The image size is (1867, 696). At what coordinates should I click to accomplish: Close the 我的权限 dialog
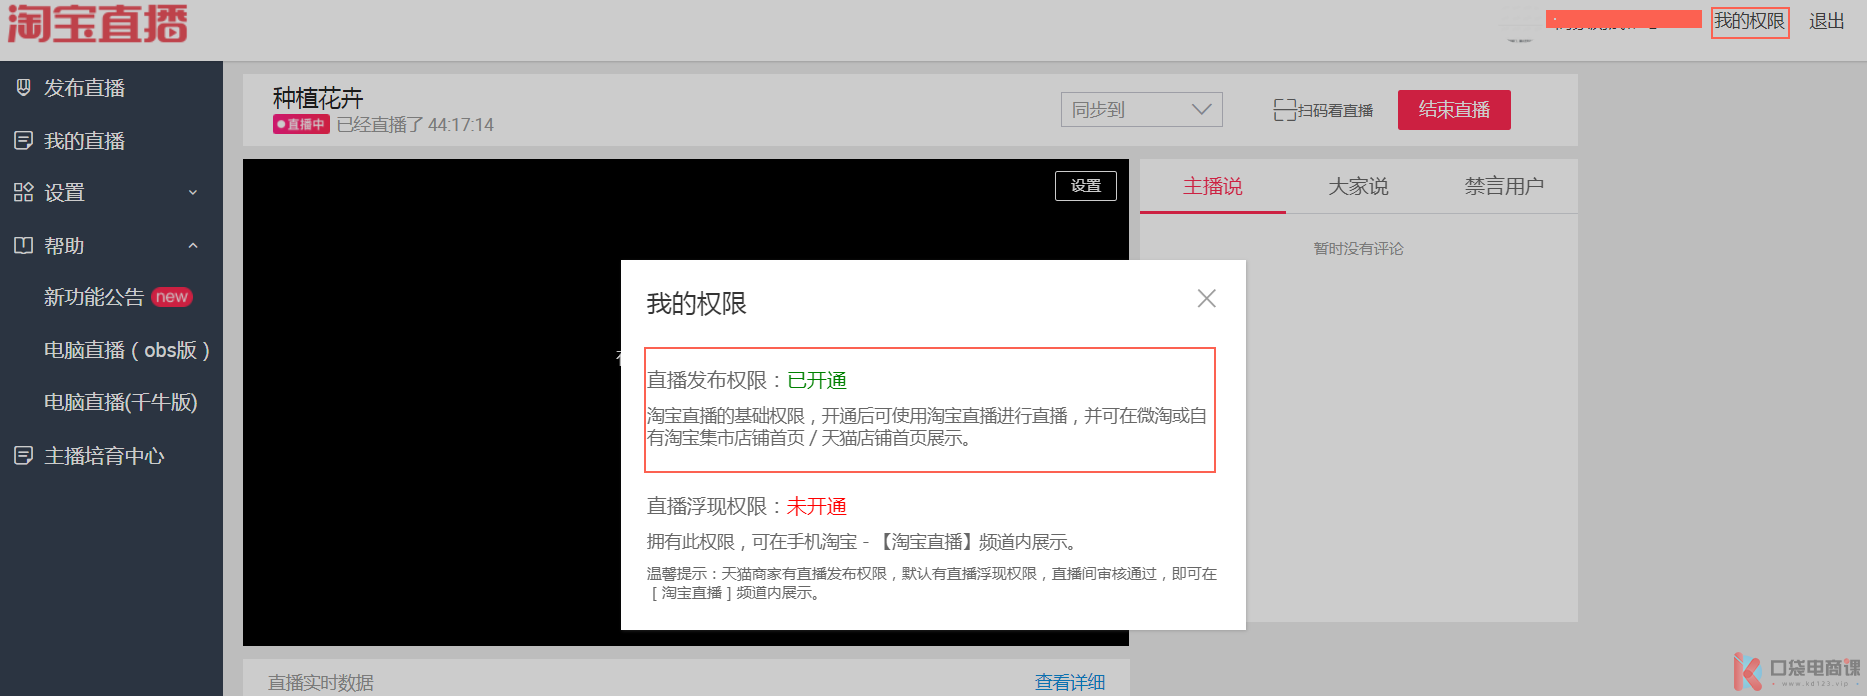point(1206,299)
